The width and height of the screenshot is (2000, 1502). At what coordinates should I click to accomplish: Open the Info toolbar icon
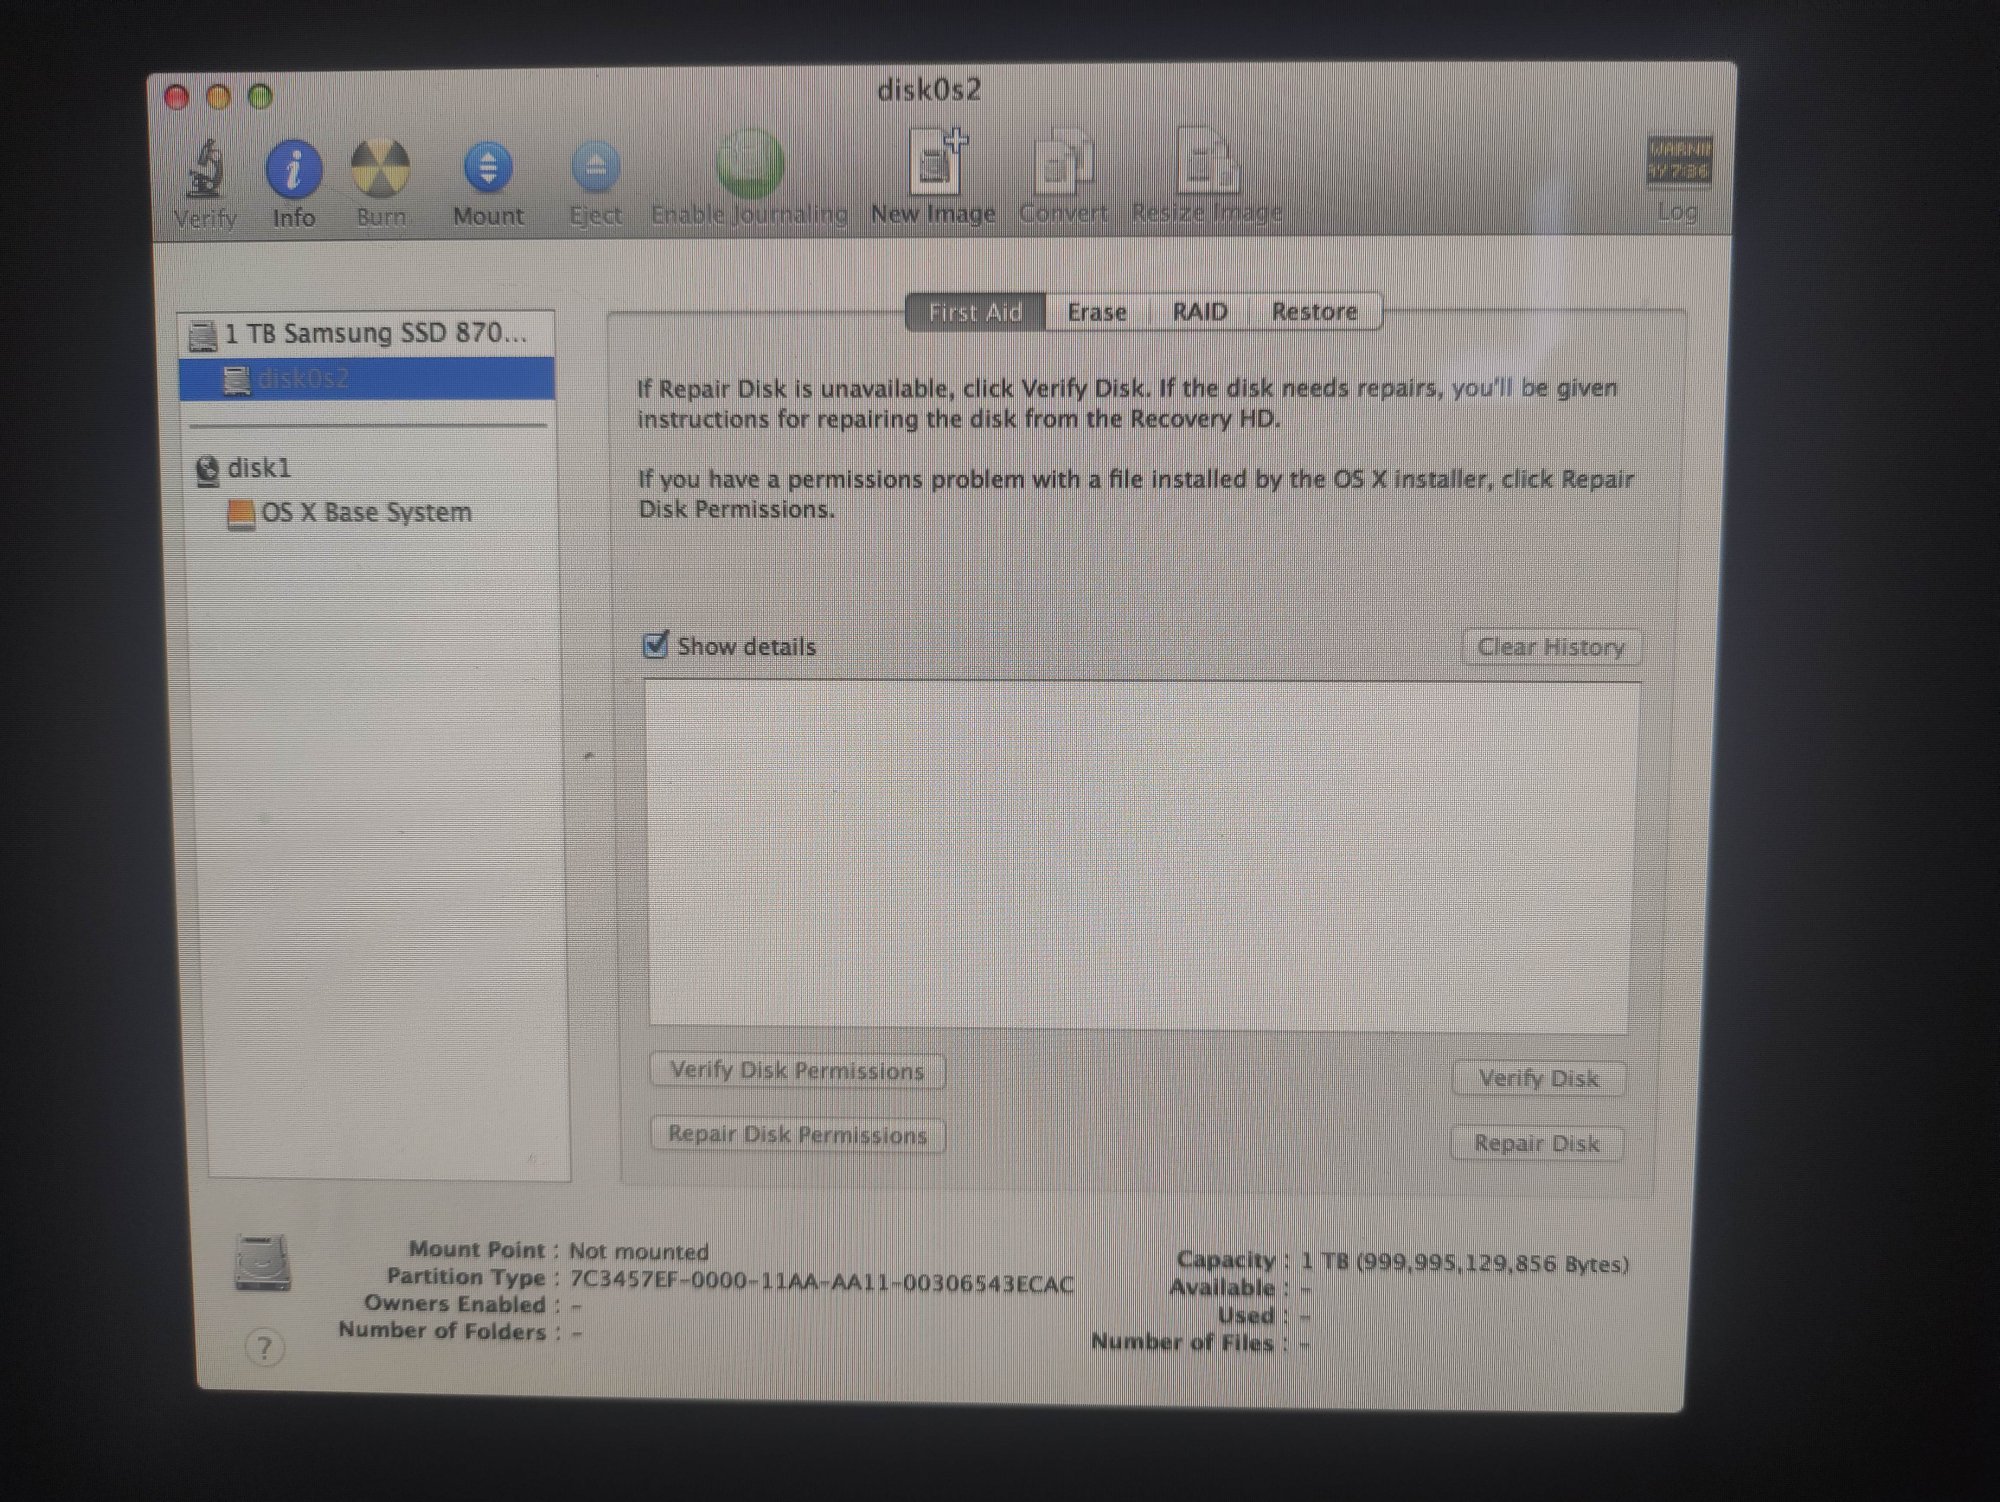[x=293, y=170]
